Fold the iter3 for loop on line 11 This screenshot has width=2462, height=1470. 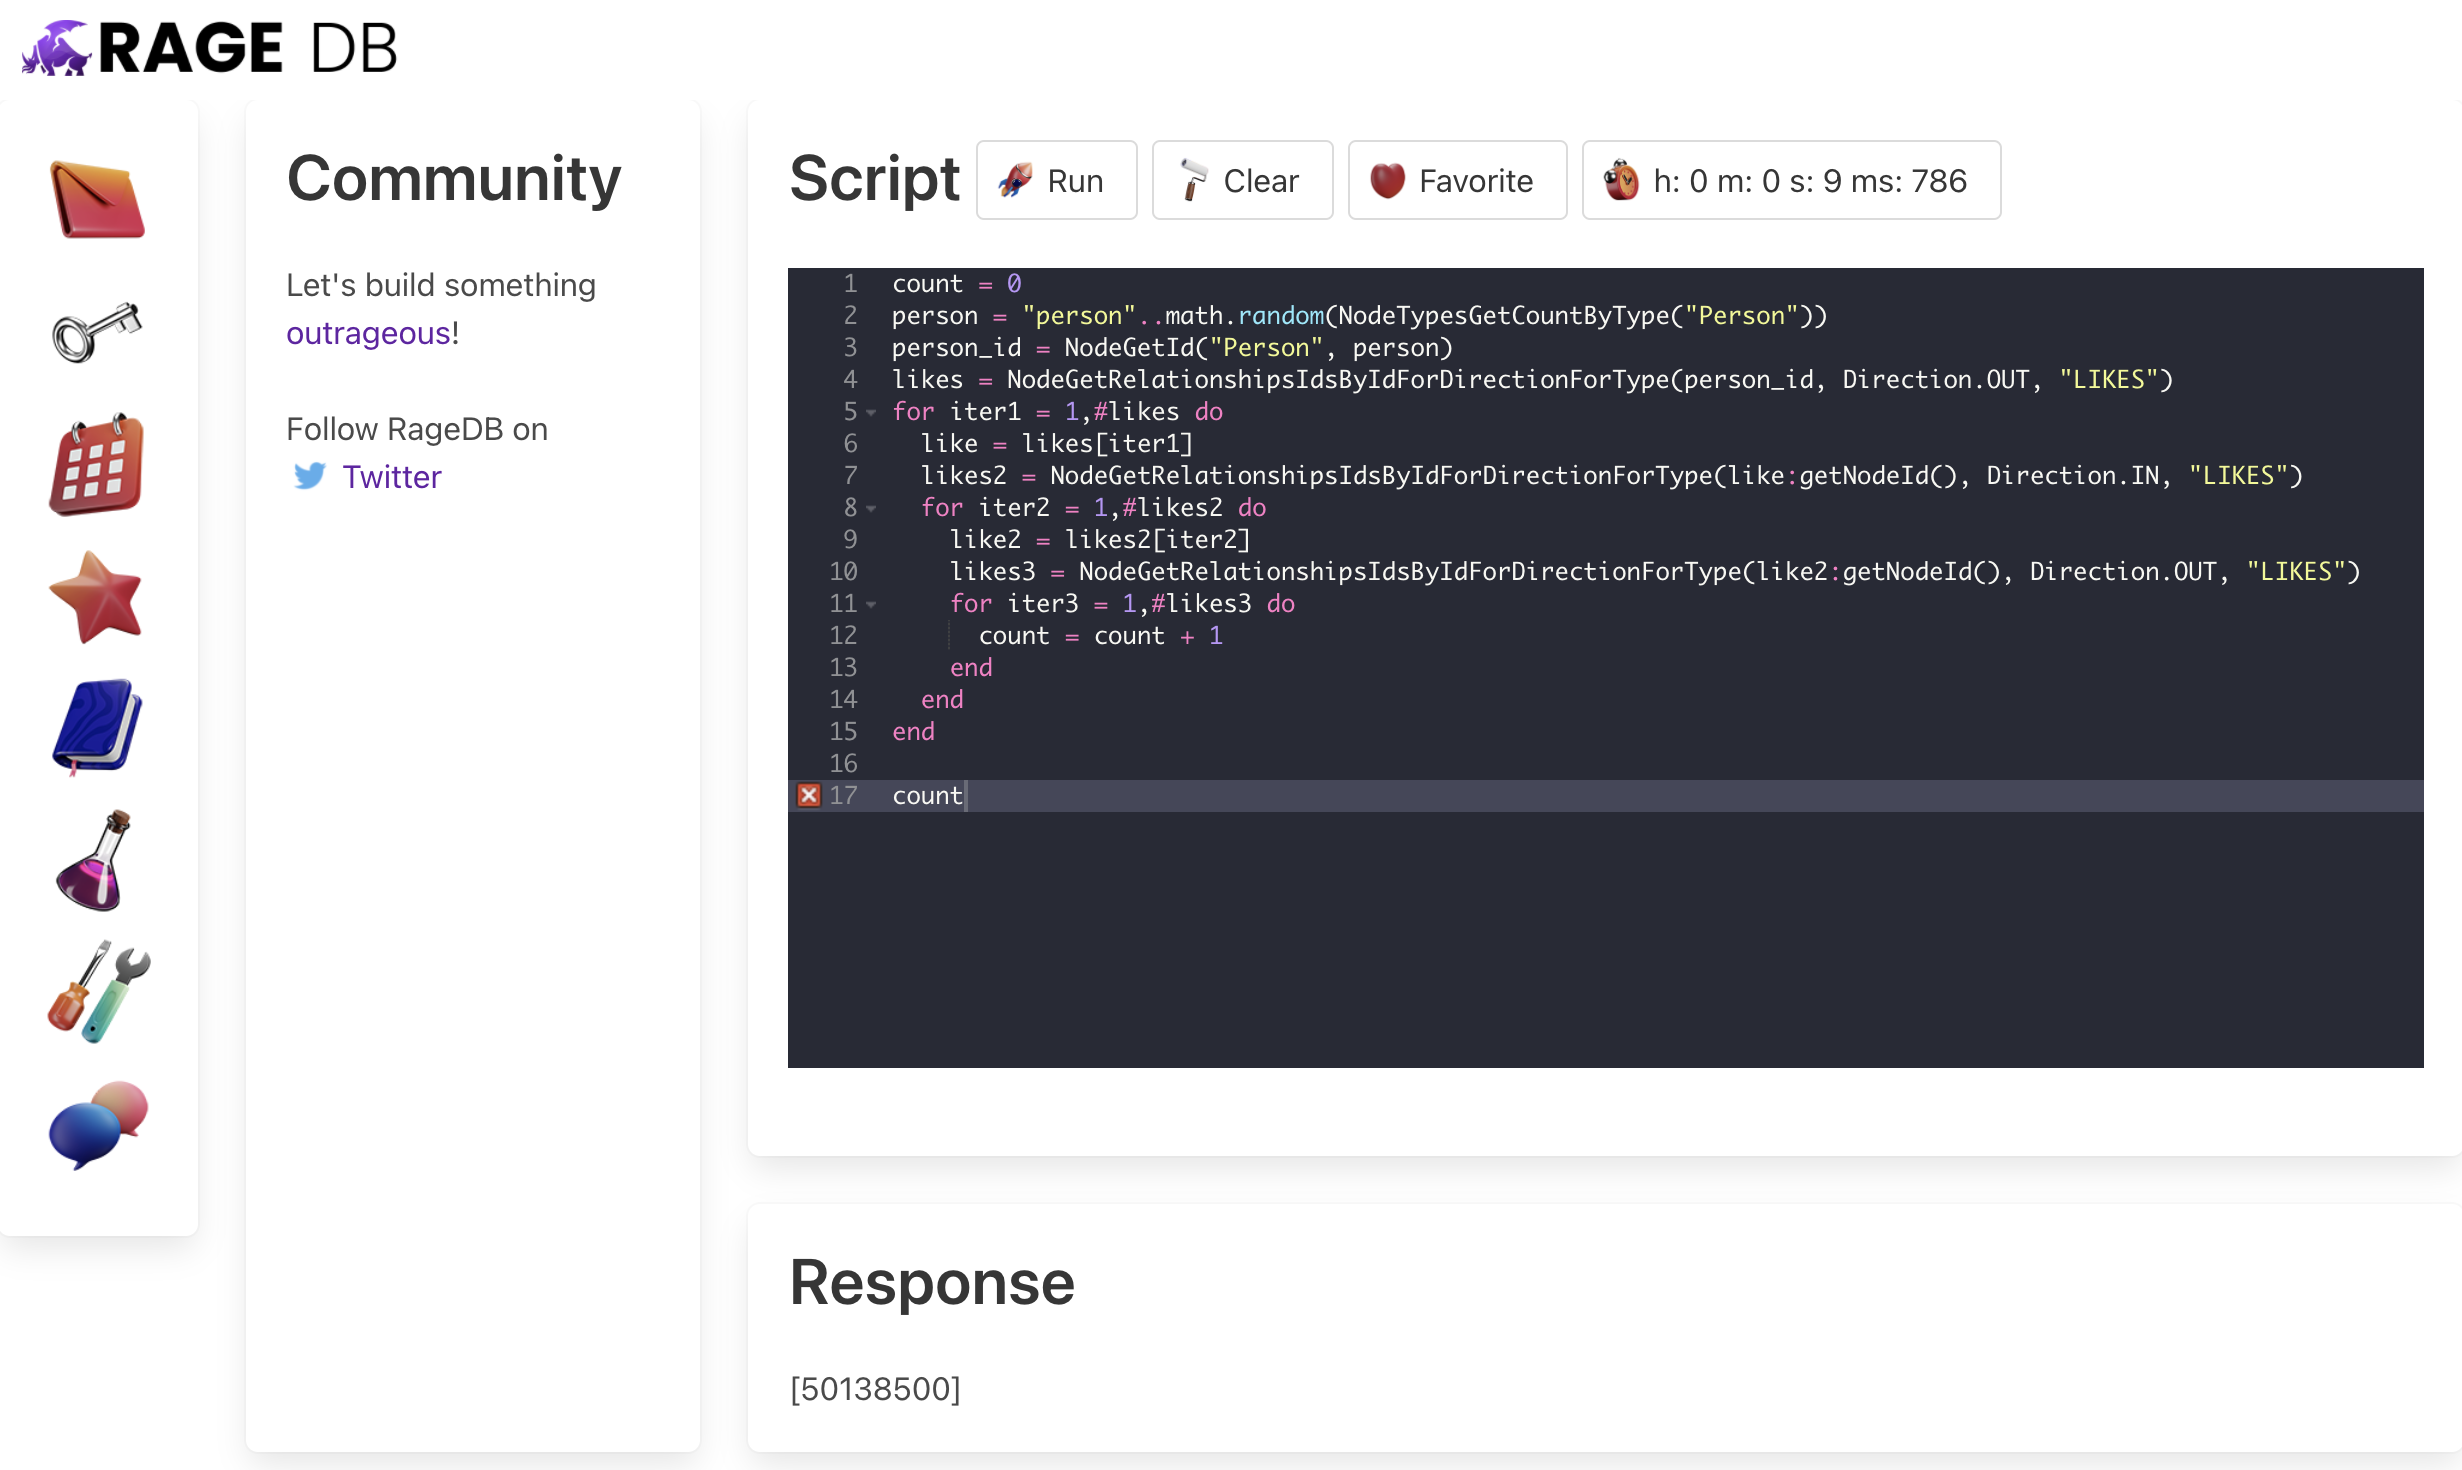[871, 604]
